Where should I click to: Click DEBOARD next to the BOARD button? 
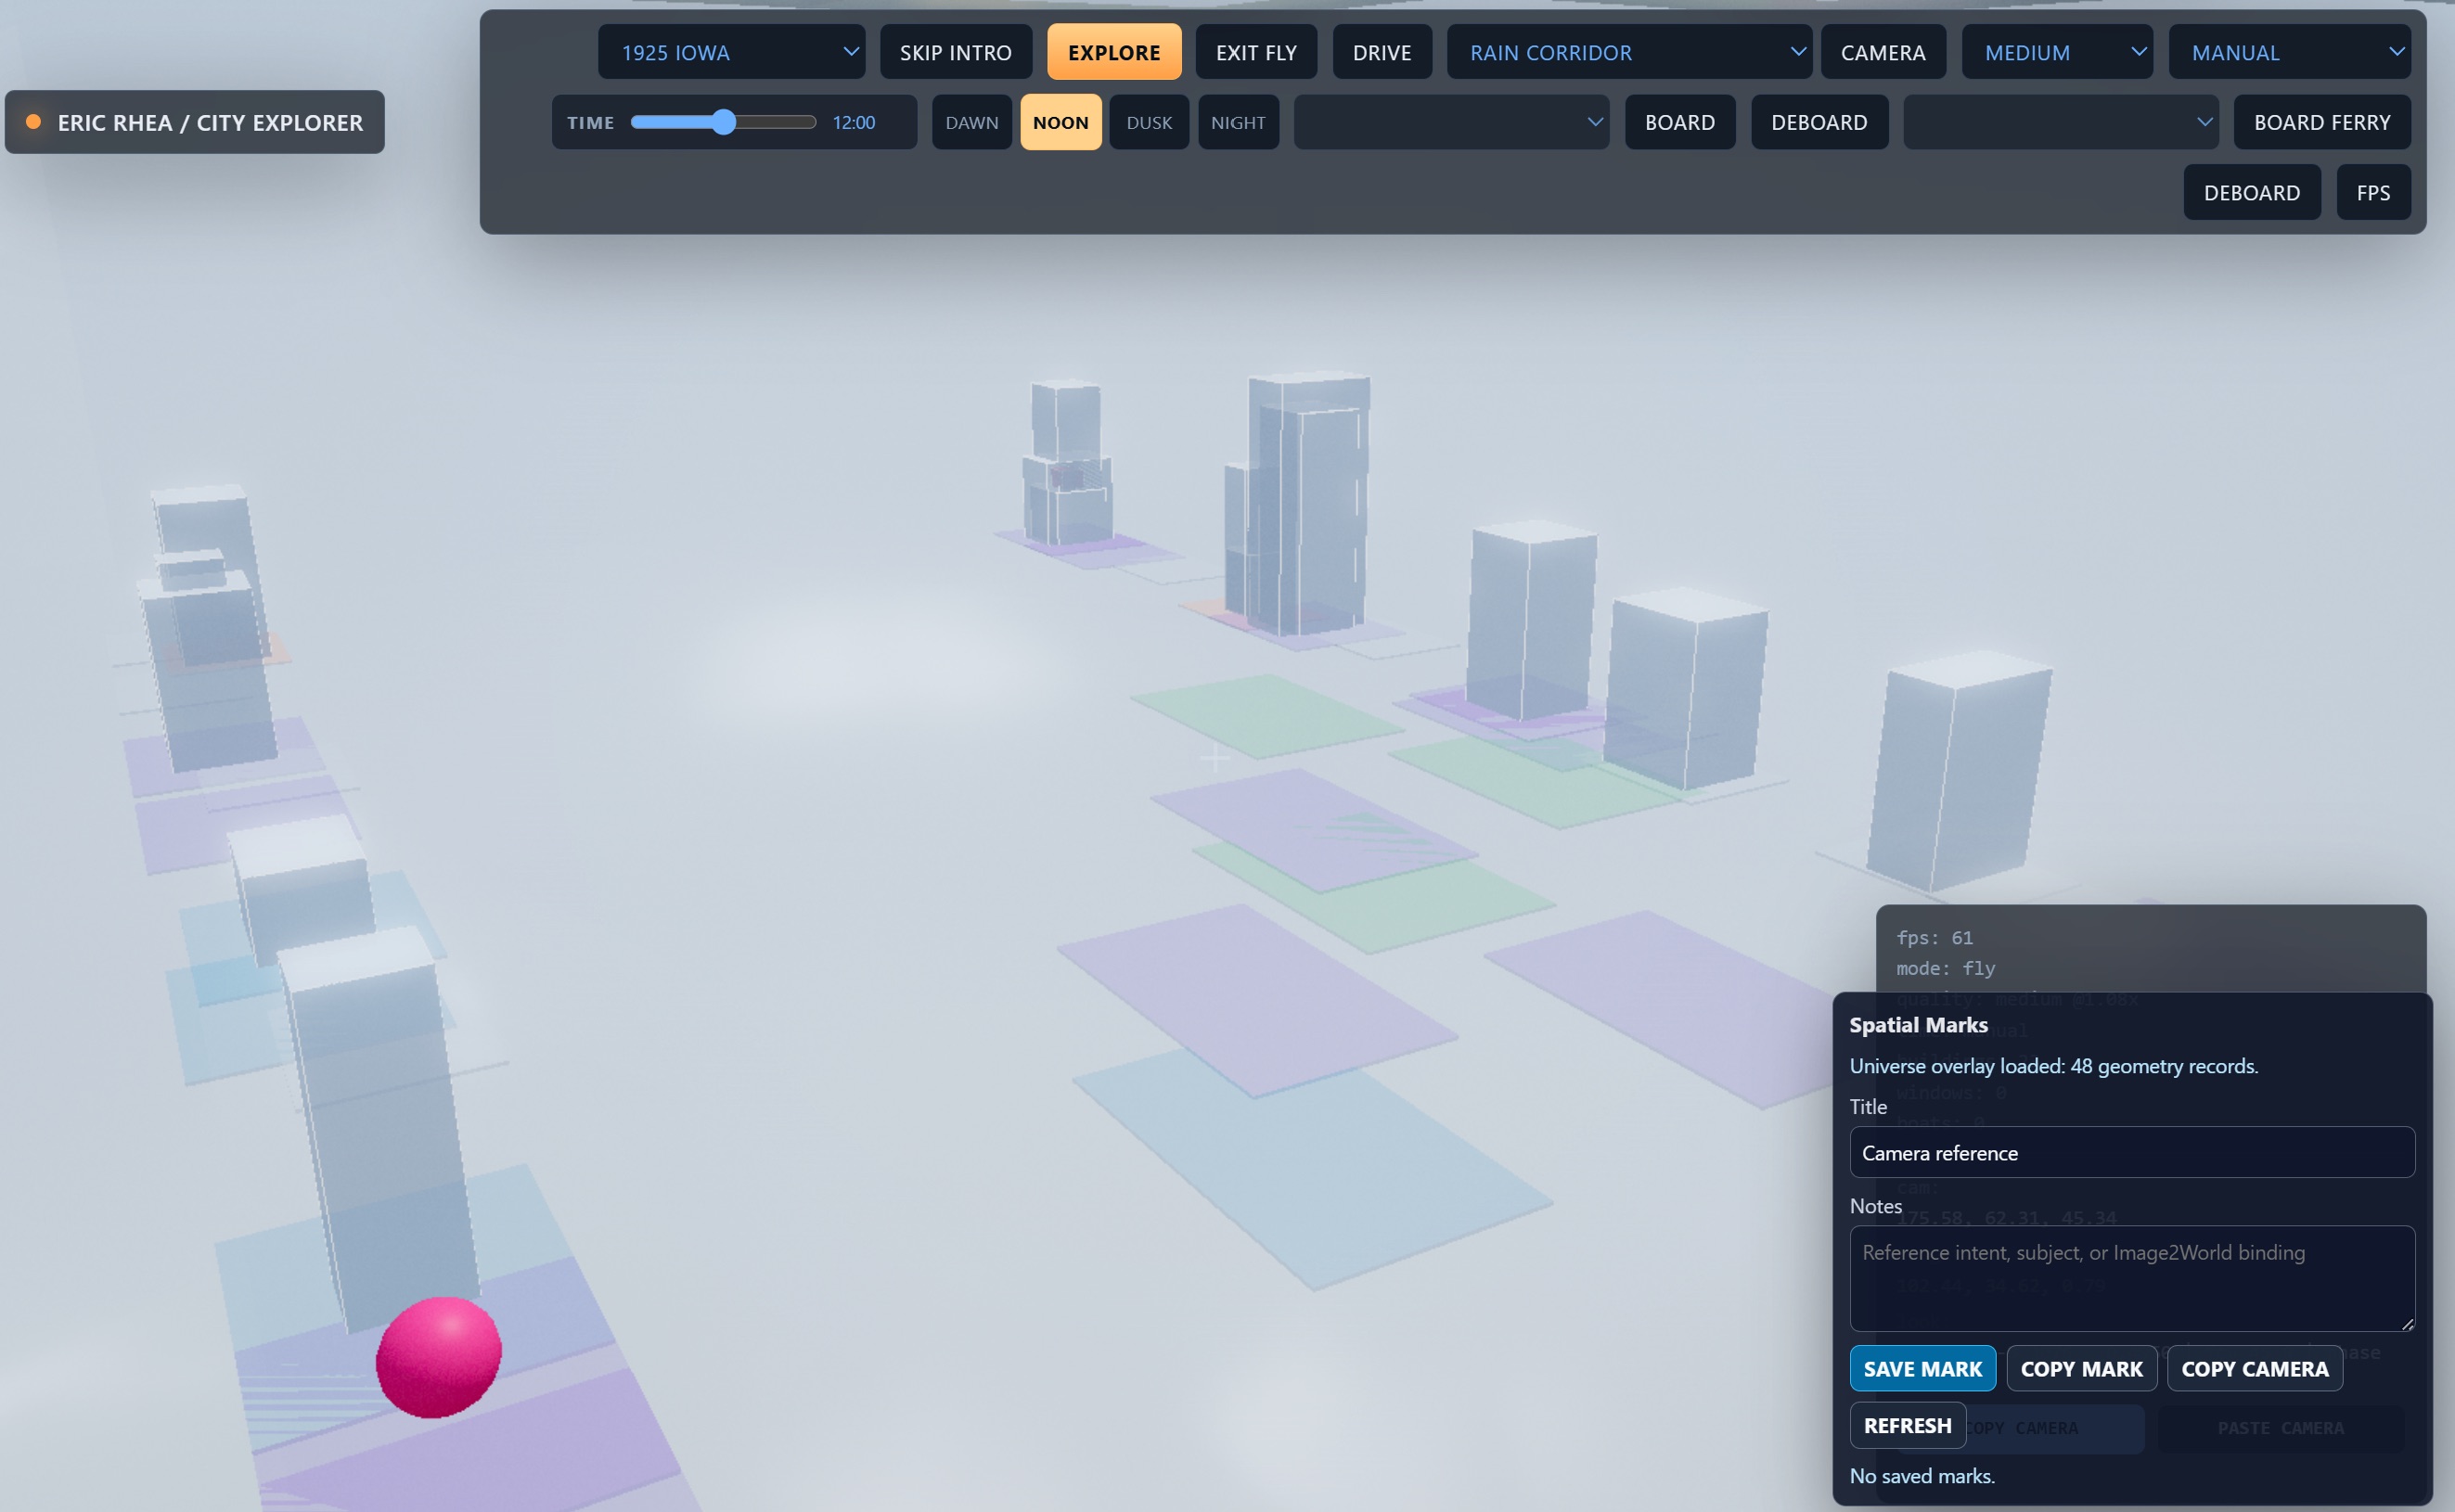pos(1819,122)
